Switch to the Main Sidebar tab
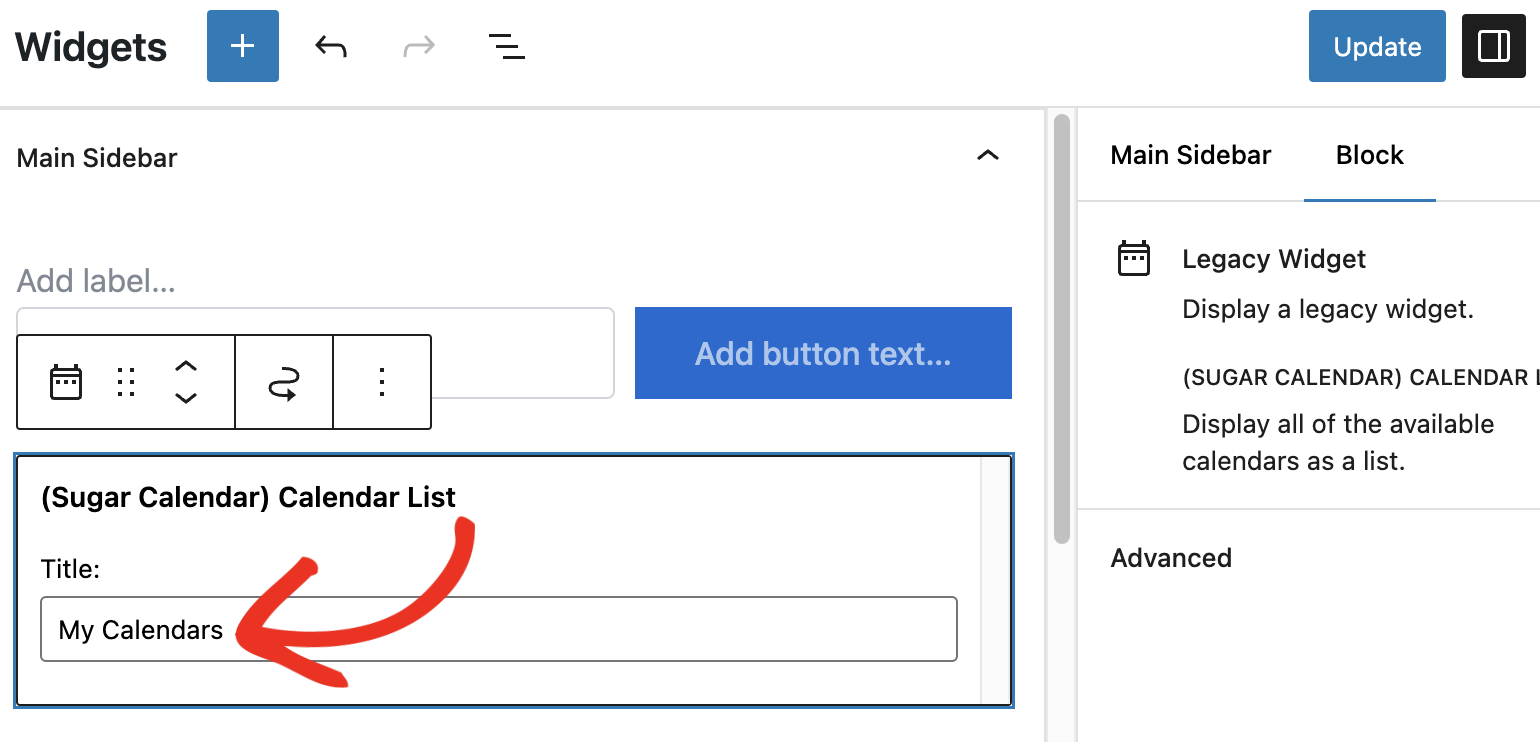Screen dimensions: 1540x742 pyautogui.click(x=1191, y=155)
